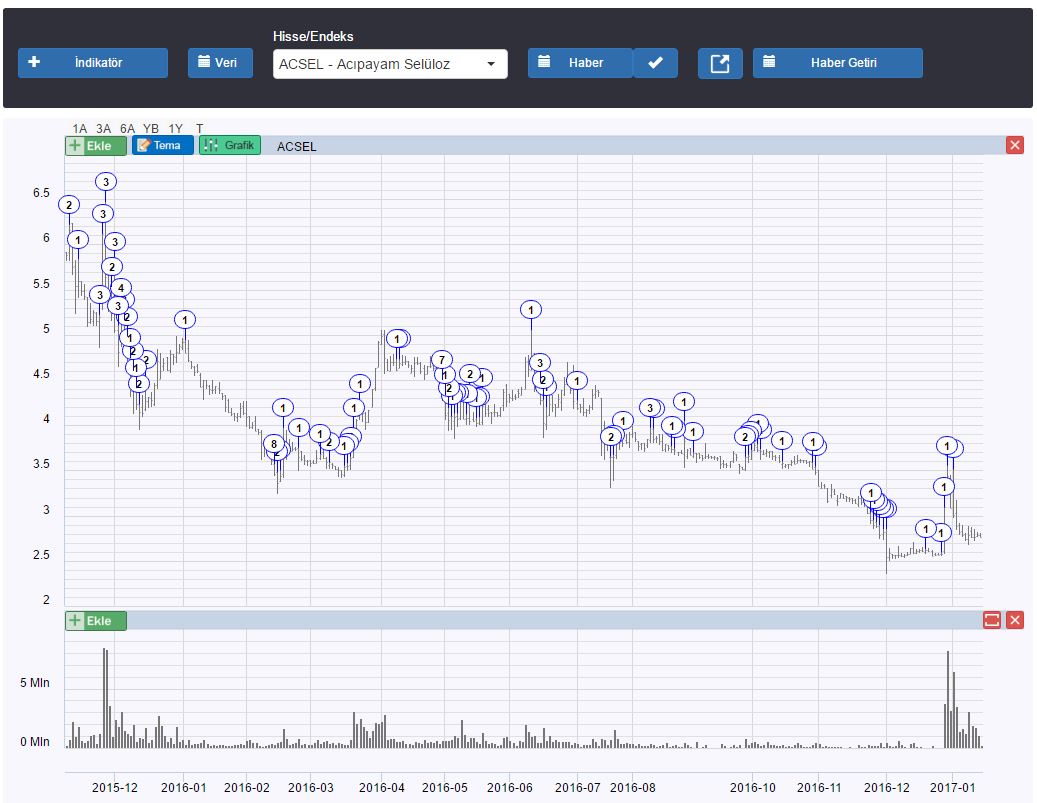Add indicator with the İndikatör button
The height and width of the screenshot is (803, 1037).
tap(93, 63)
